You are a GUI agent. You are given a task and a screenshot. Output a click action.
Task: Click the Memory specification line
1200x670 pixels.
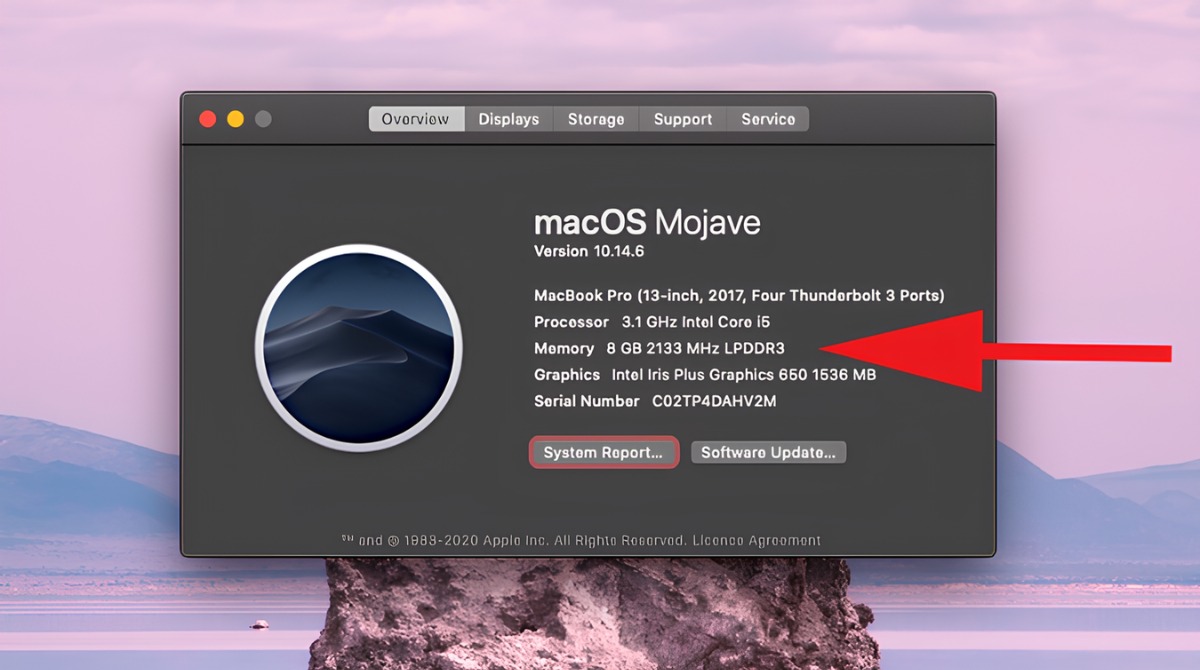click(x=658, y=348)
